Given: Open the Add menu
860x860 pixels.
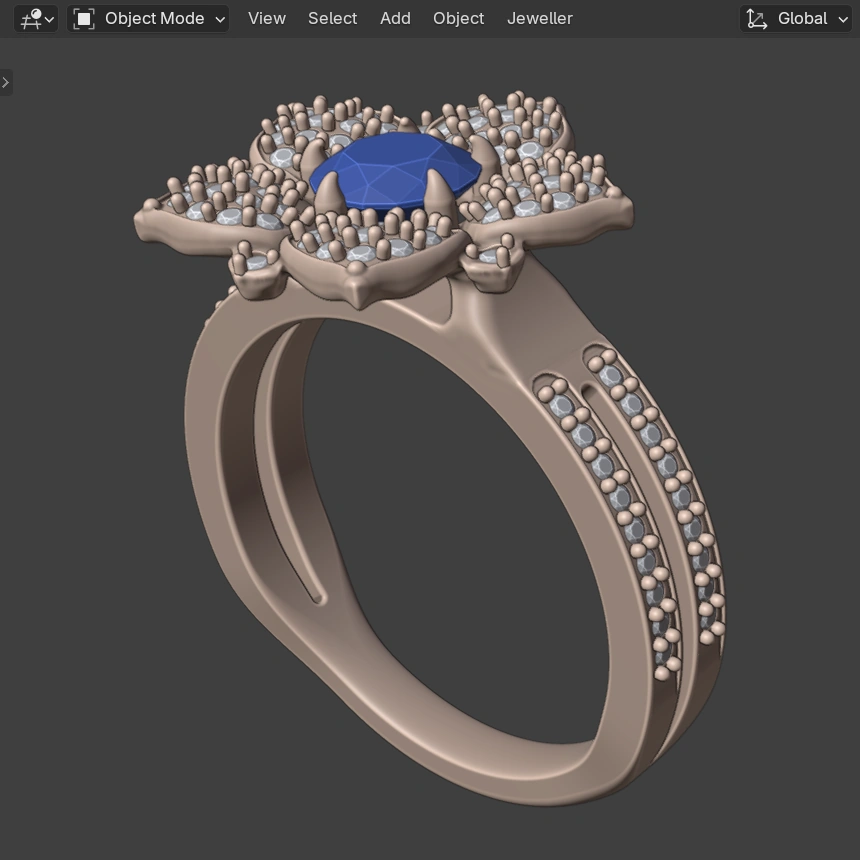Looking at the screenshot, I should pyautogui.click(x=395, y=19).
